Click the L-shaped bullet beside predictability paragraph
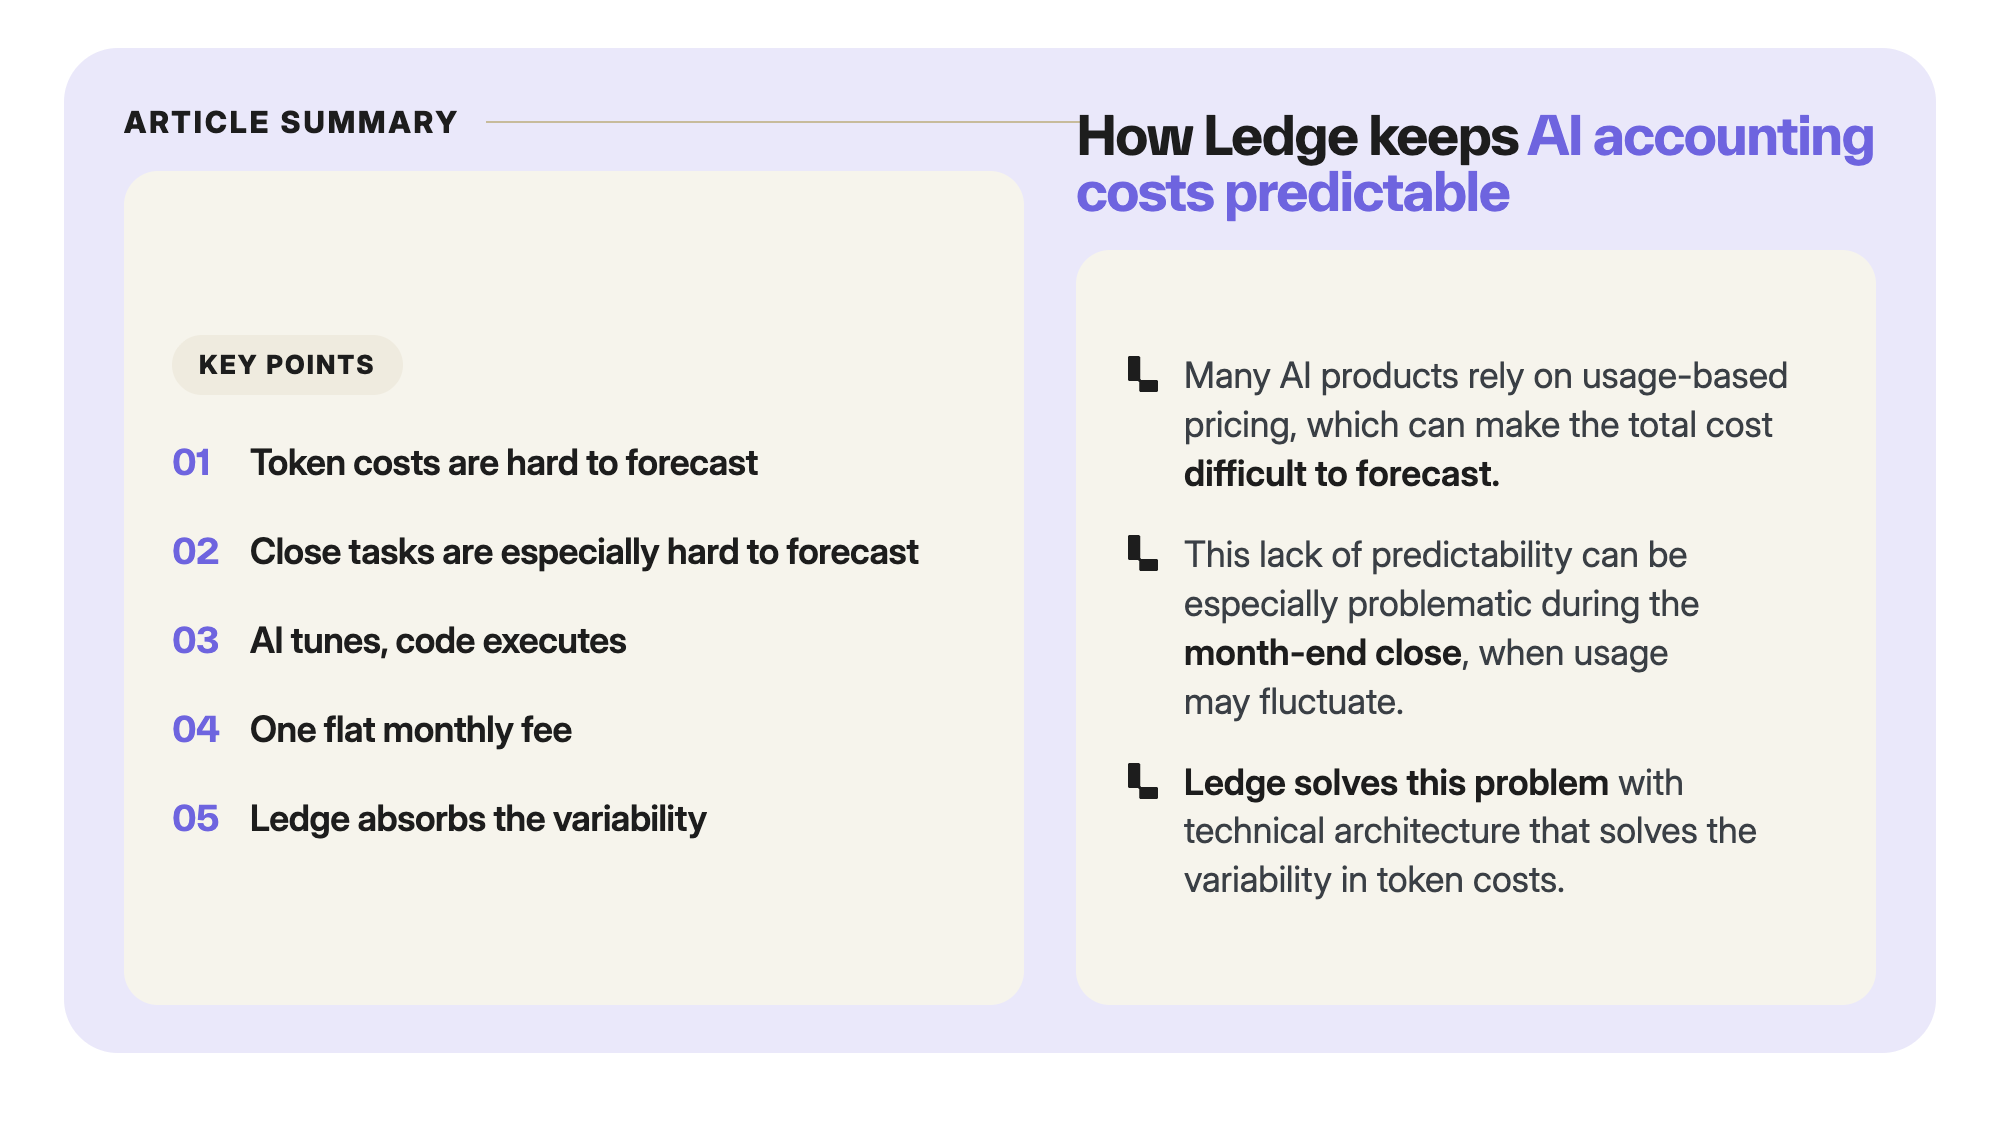The image size is (2000, 1125). (1142, 553)
